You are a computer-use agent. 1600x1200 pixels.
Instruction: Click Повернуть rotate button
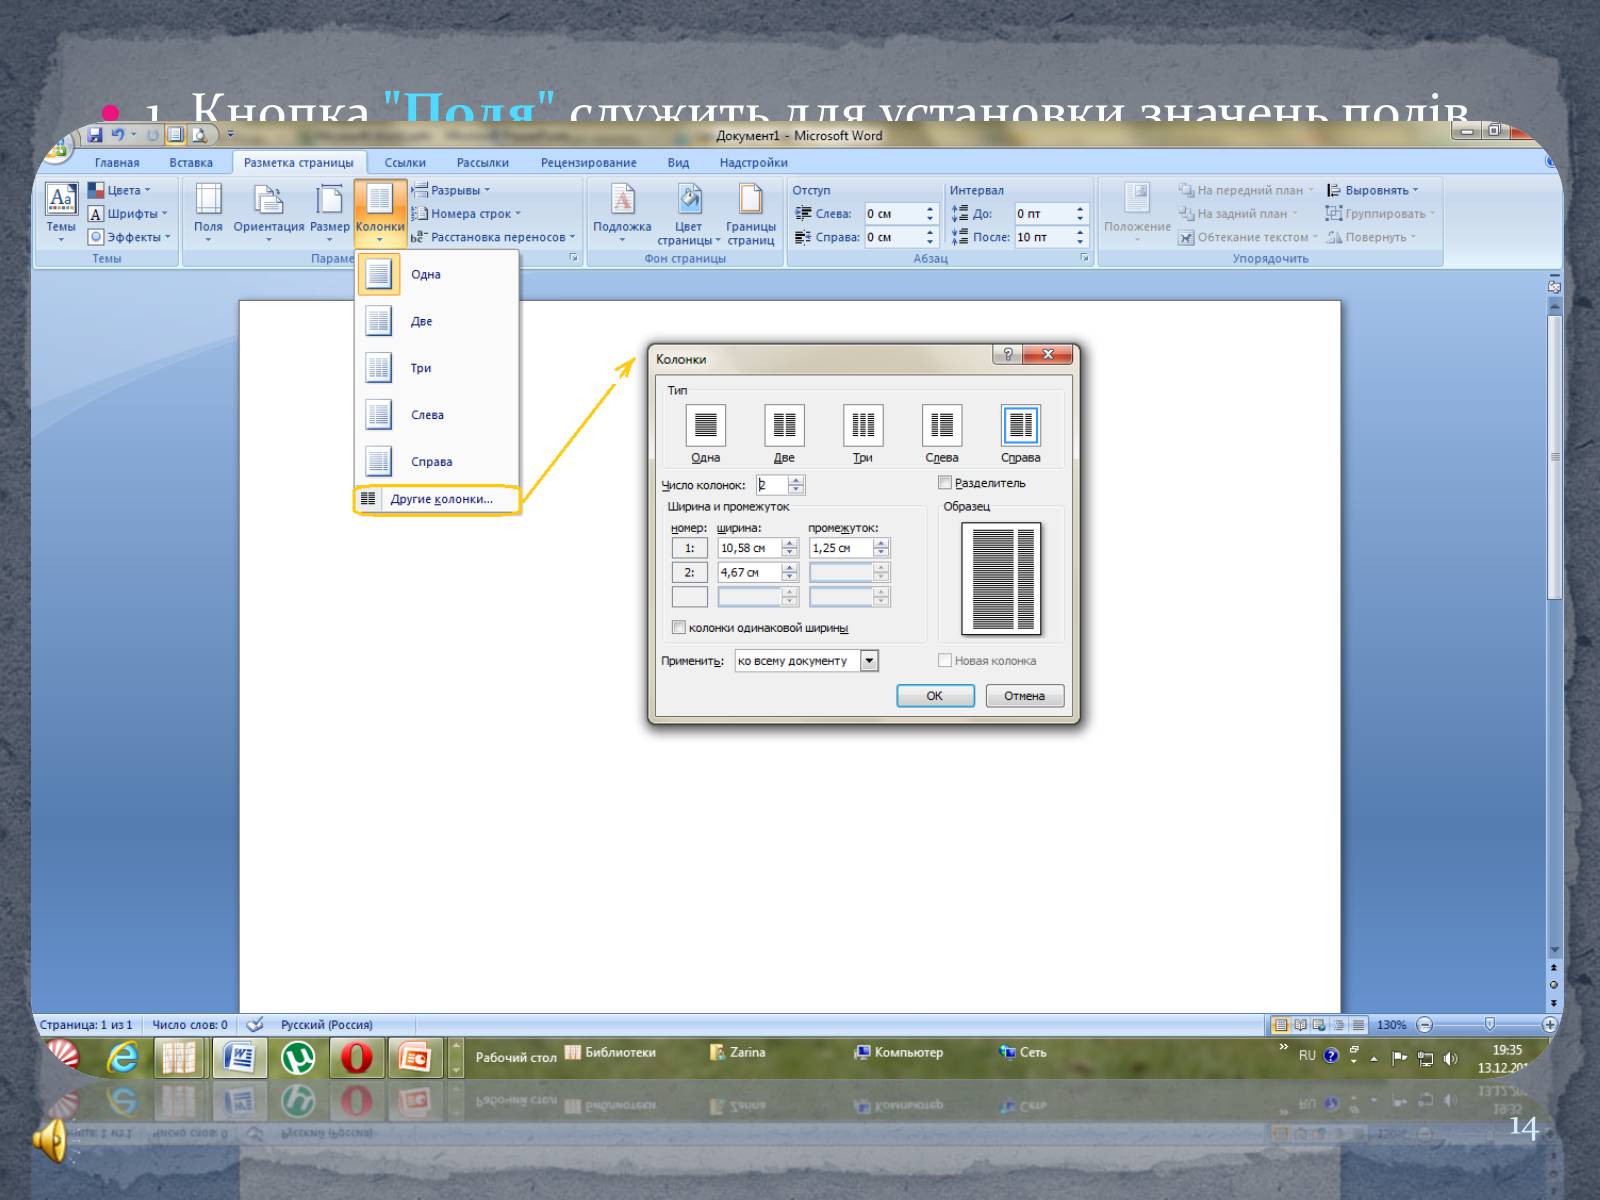click(x=1371, y=237)
